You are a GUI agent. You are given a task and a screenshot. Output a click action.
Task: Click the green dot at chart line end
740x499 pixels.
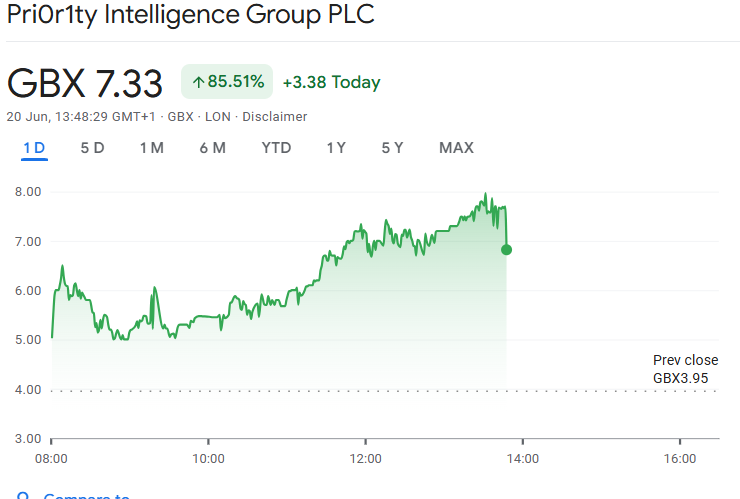[507, 249]
